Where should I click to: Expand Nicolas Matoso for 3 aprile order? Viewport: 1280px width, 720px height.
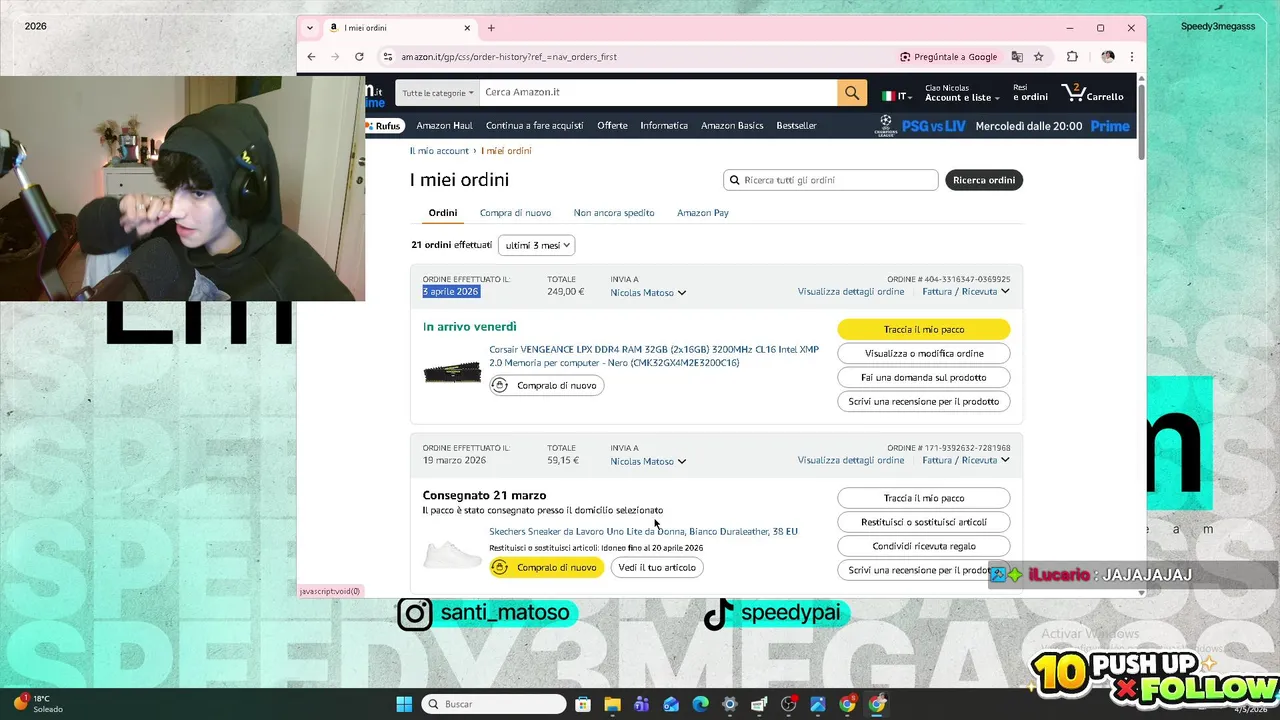648,293
